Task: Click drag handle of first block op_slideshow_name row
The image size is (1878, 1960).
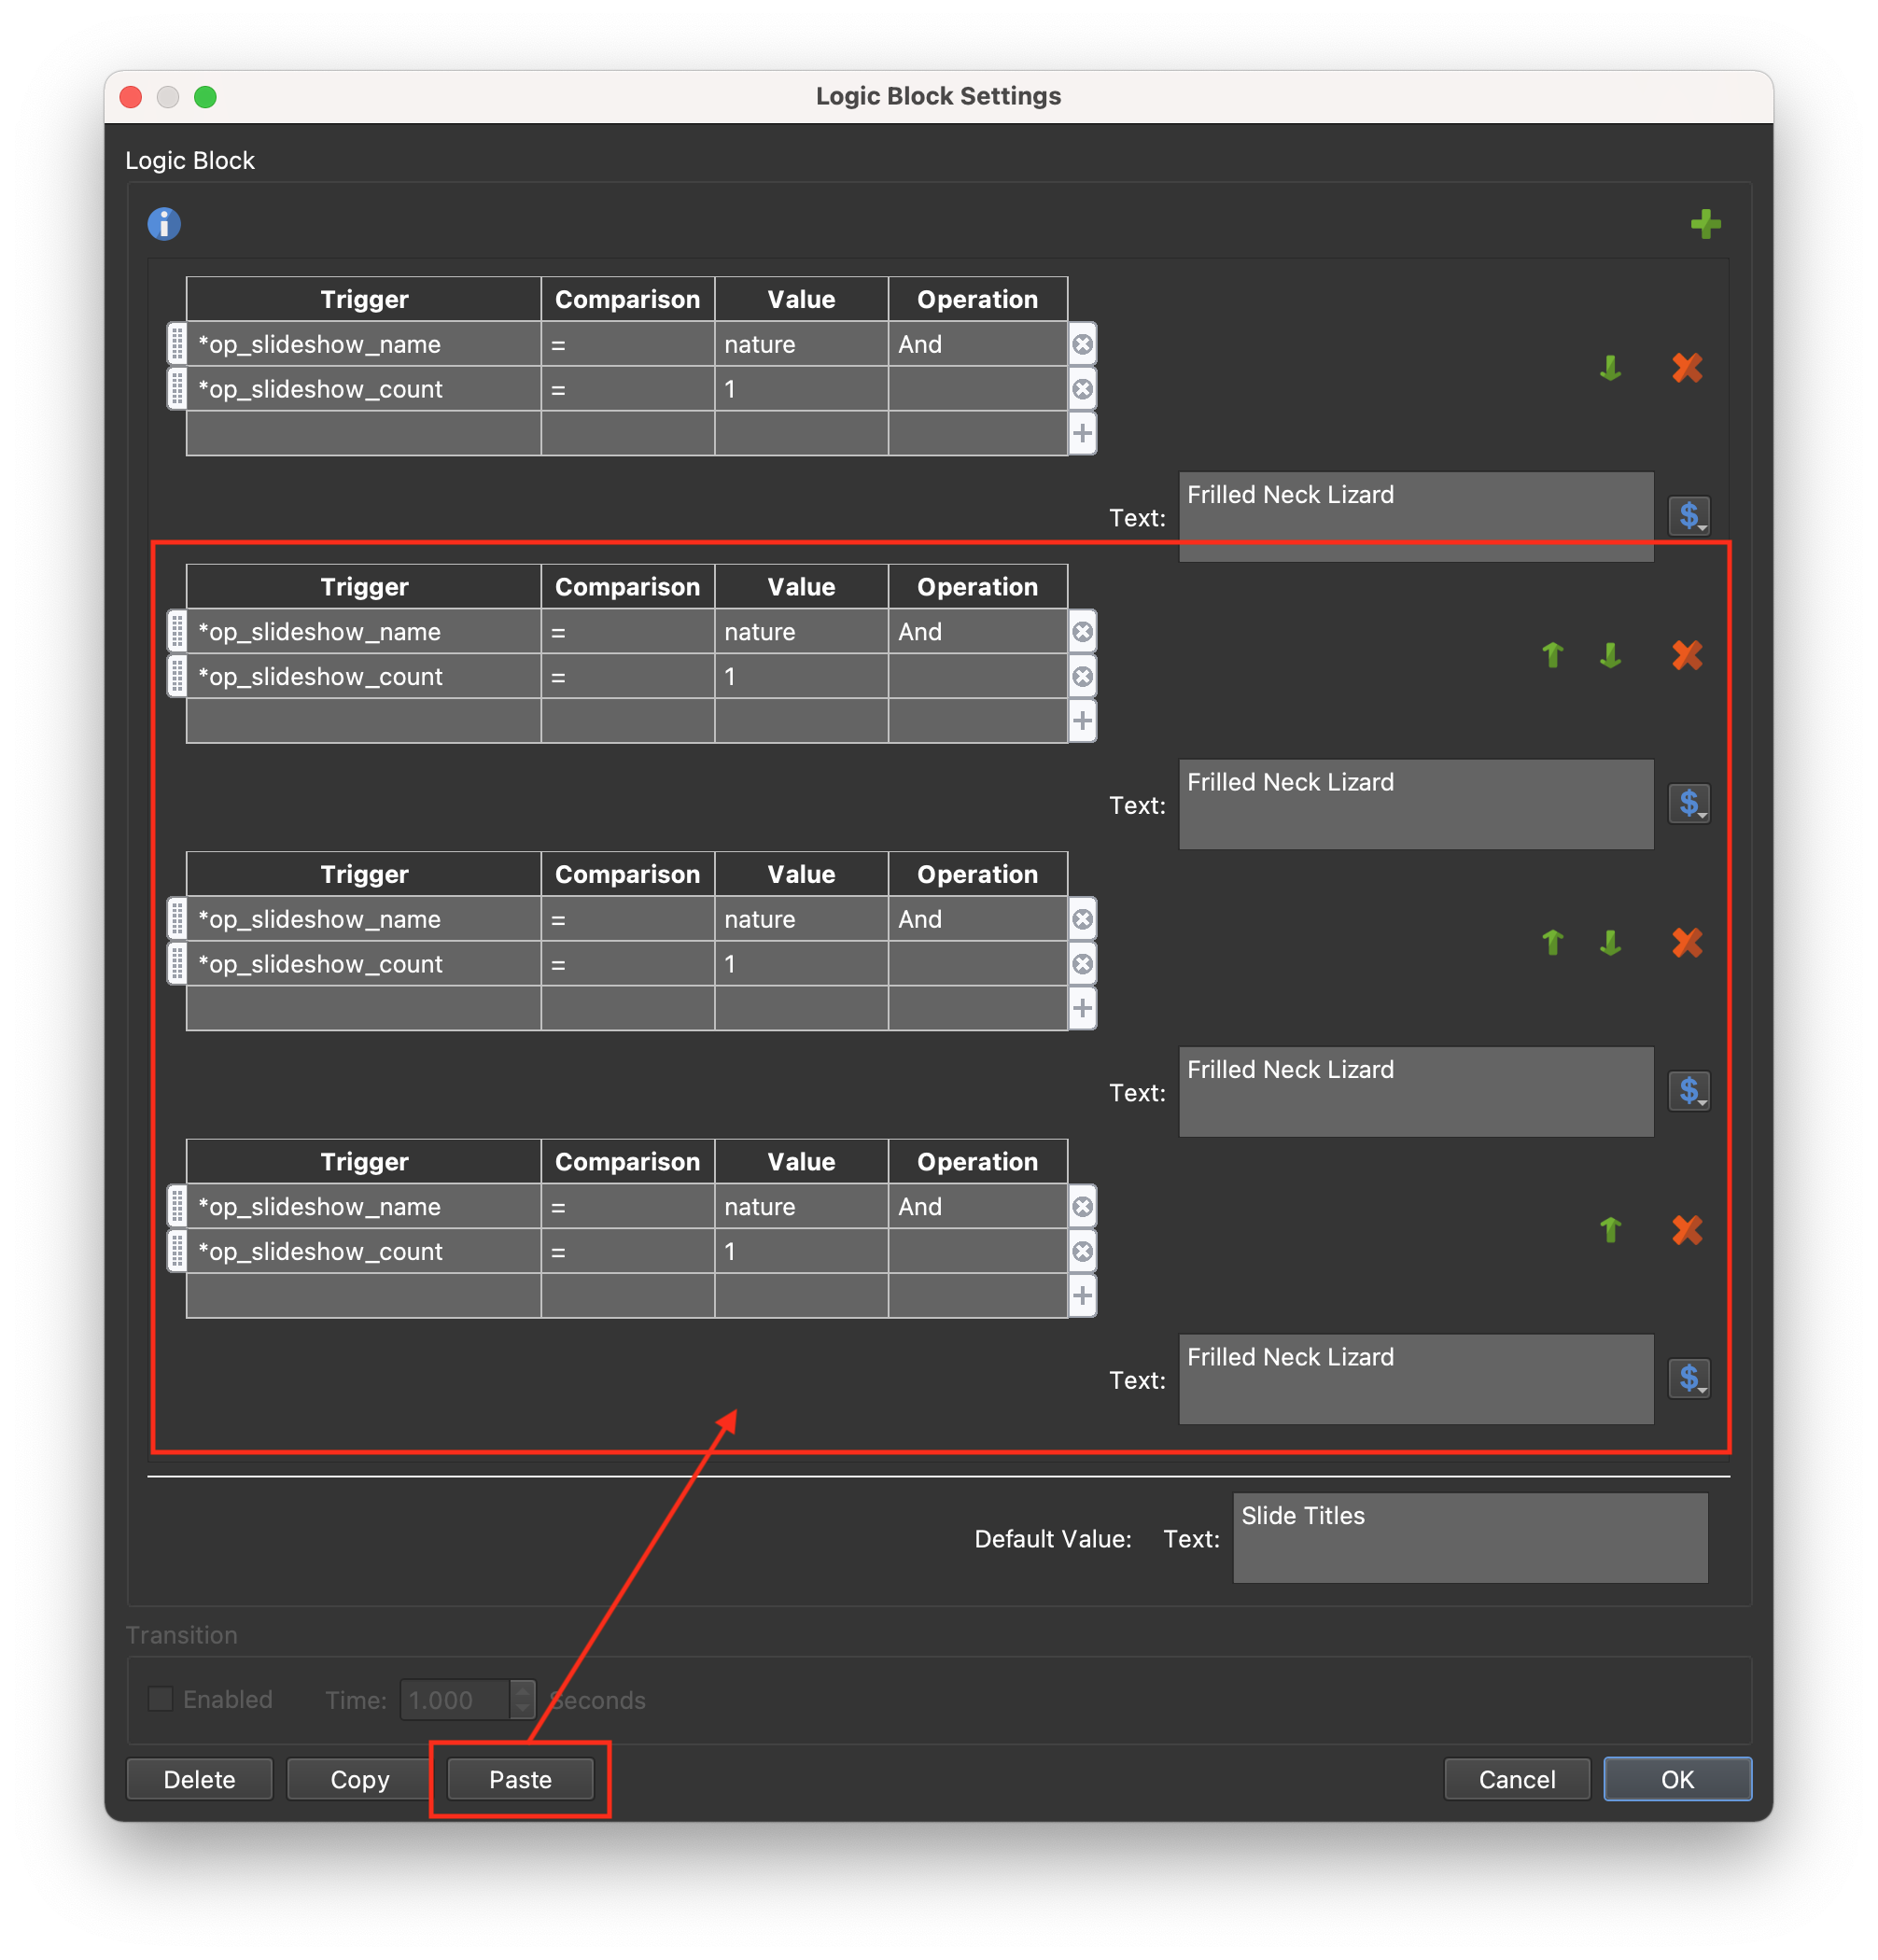Action: click(176, 344)
